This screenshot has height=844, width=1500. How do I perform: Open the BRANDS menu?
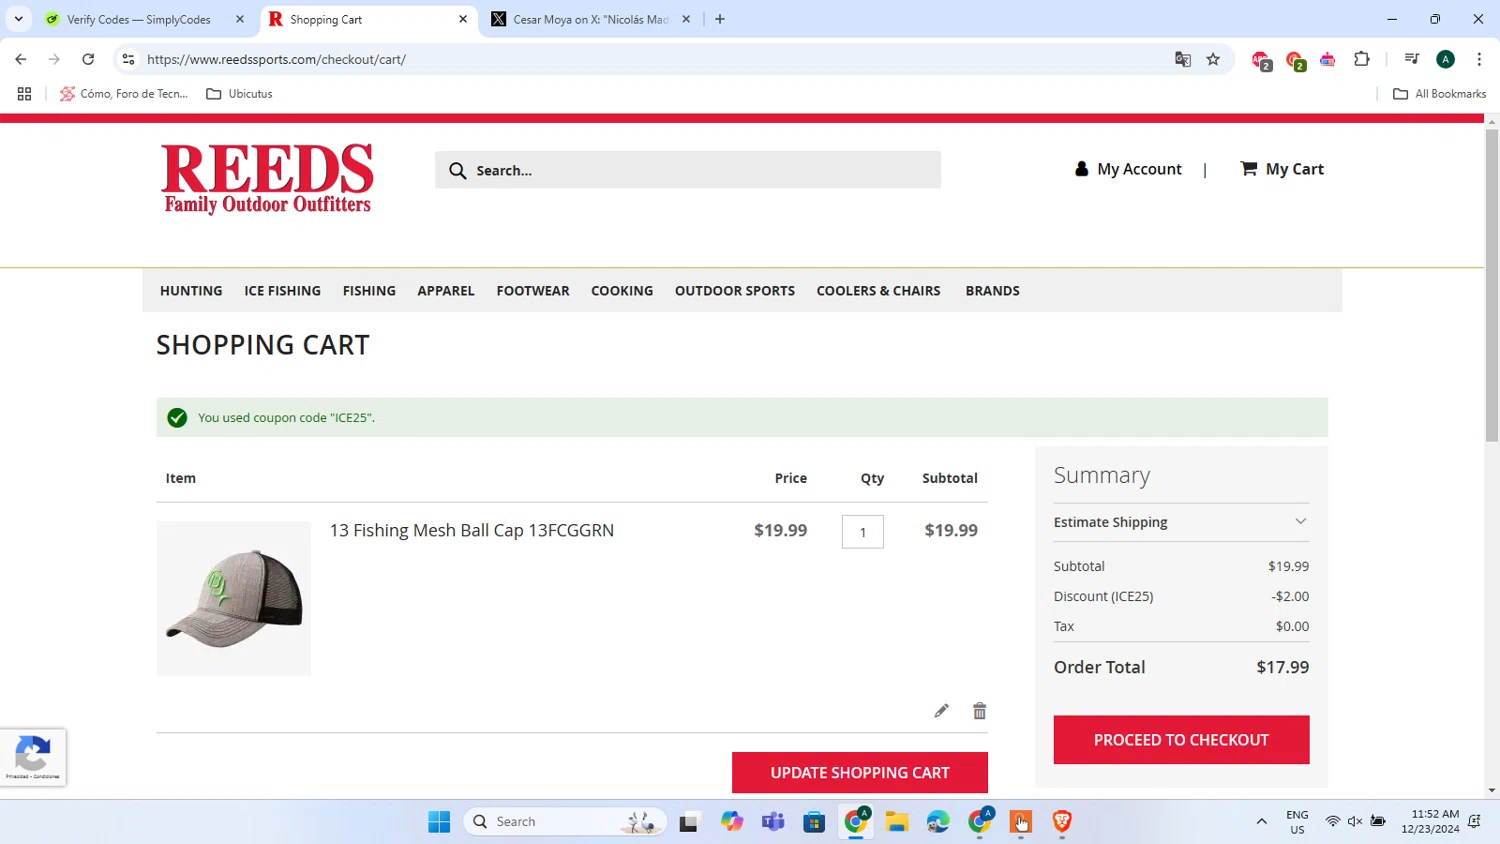[992, 291]
